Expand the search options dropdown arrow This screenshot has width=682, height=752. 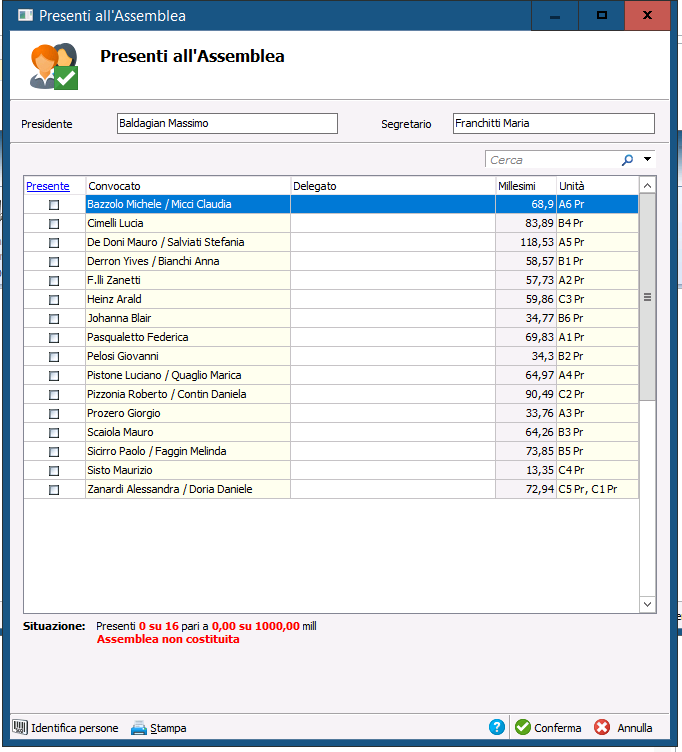pyautogui.click(x=647, y=159)
